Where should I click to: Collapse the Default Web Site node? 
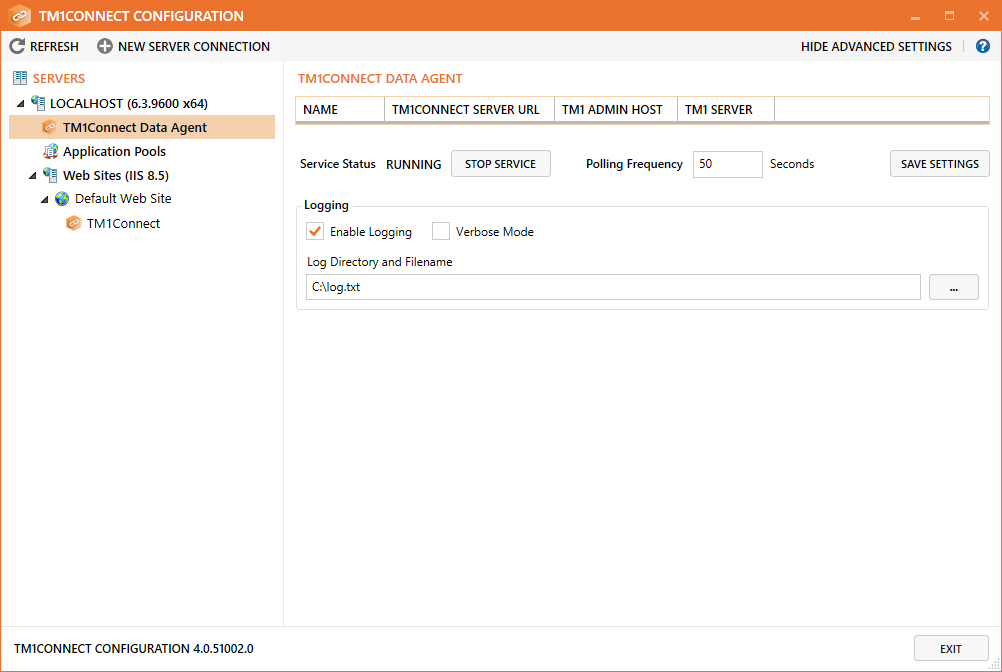pos(45,199)
